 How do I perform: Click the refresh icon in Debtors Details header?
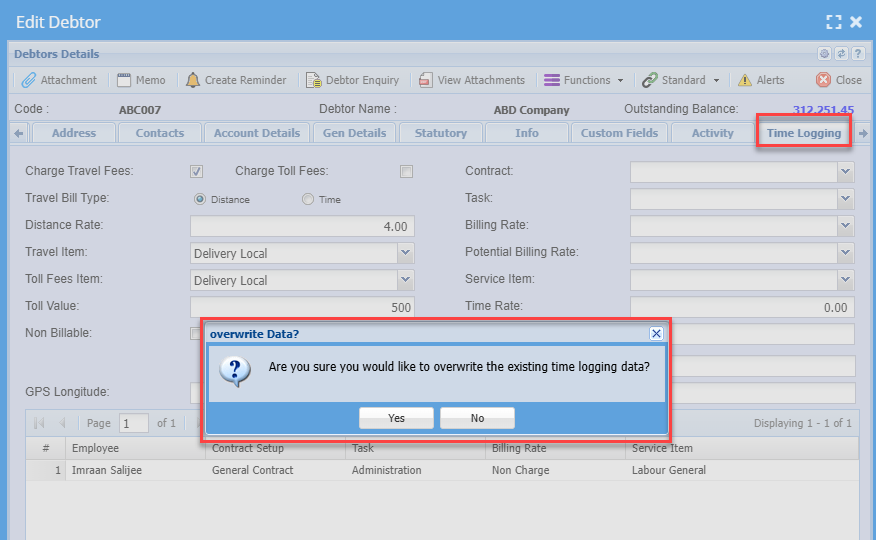(x=841, y=54)
